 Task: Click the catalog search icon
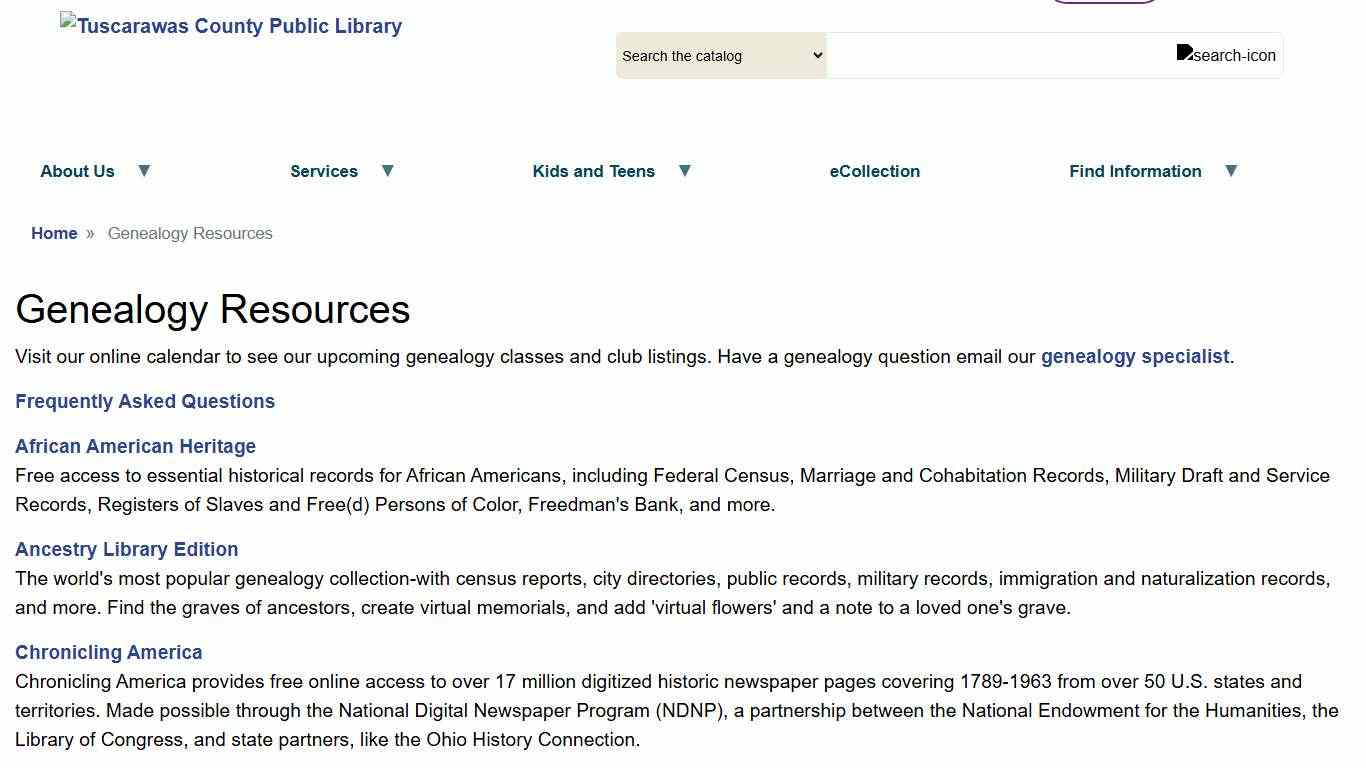pos(1227,55)
